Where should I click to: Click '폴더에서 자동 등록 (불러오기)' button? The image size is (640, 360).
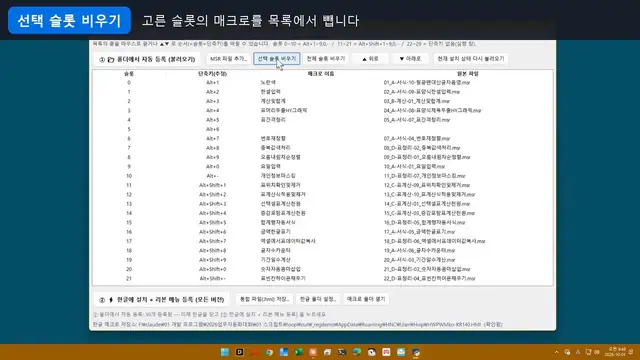pos(147,59)
